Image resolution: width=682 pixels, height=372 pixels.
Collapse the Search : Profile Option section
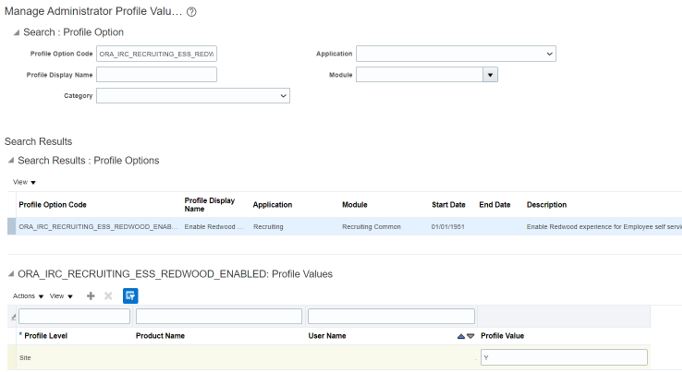(17, 32)
